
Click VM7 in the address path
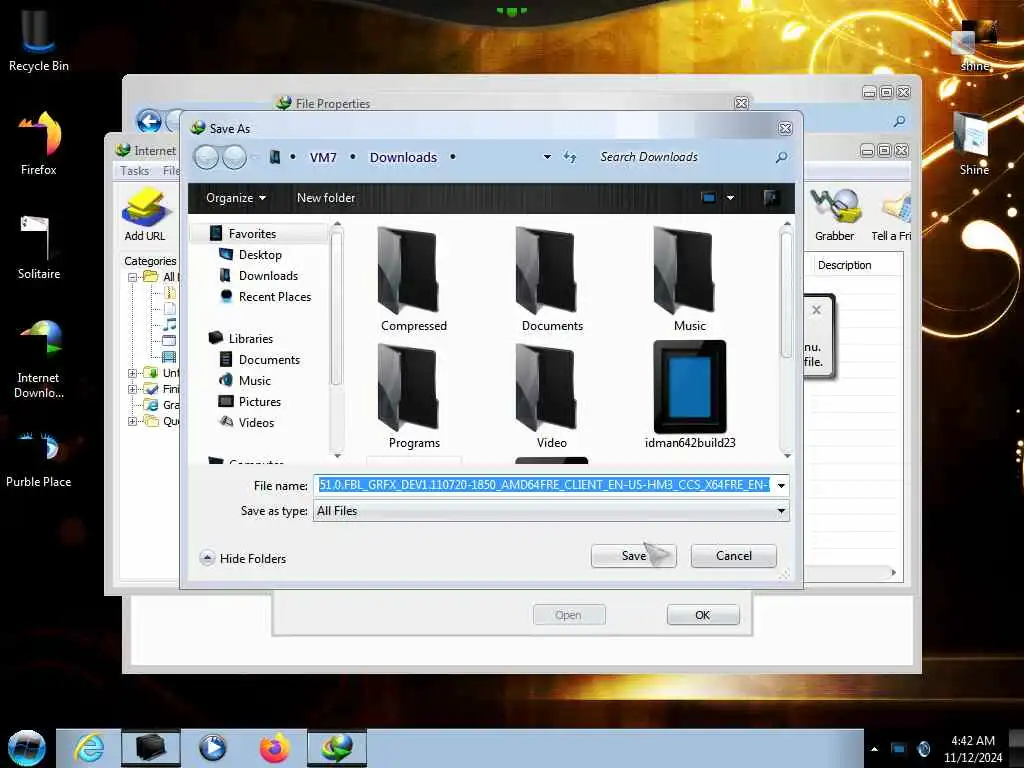pyautogui.click(x=323, y=157)
